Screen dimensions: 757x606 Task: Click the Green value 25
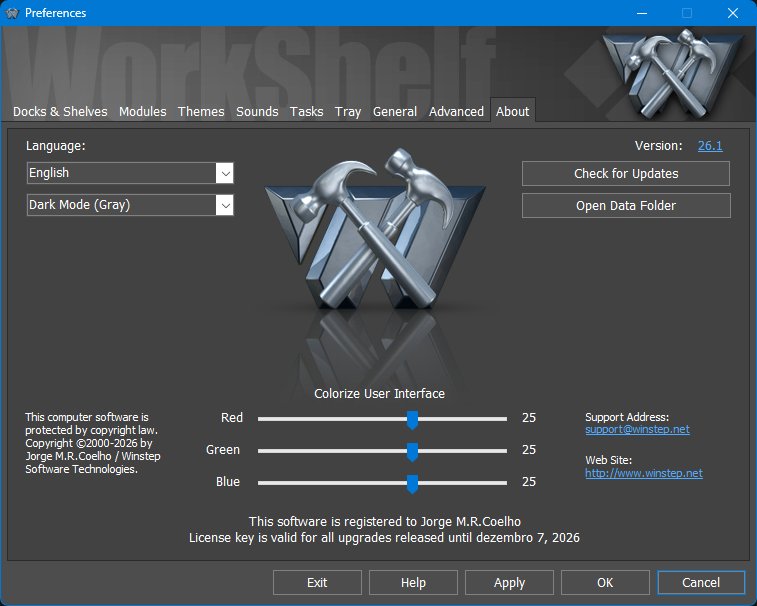529,450
